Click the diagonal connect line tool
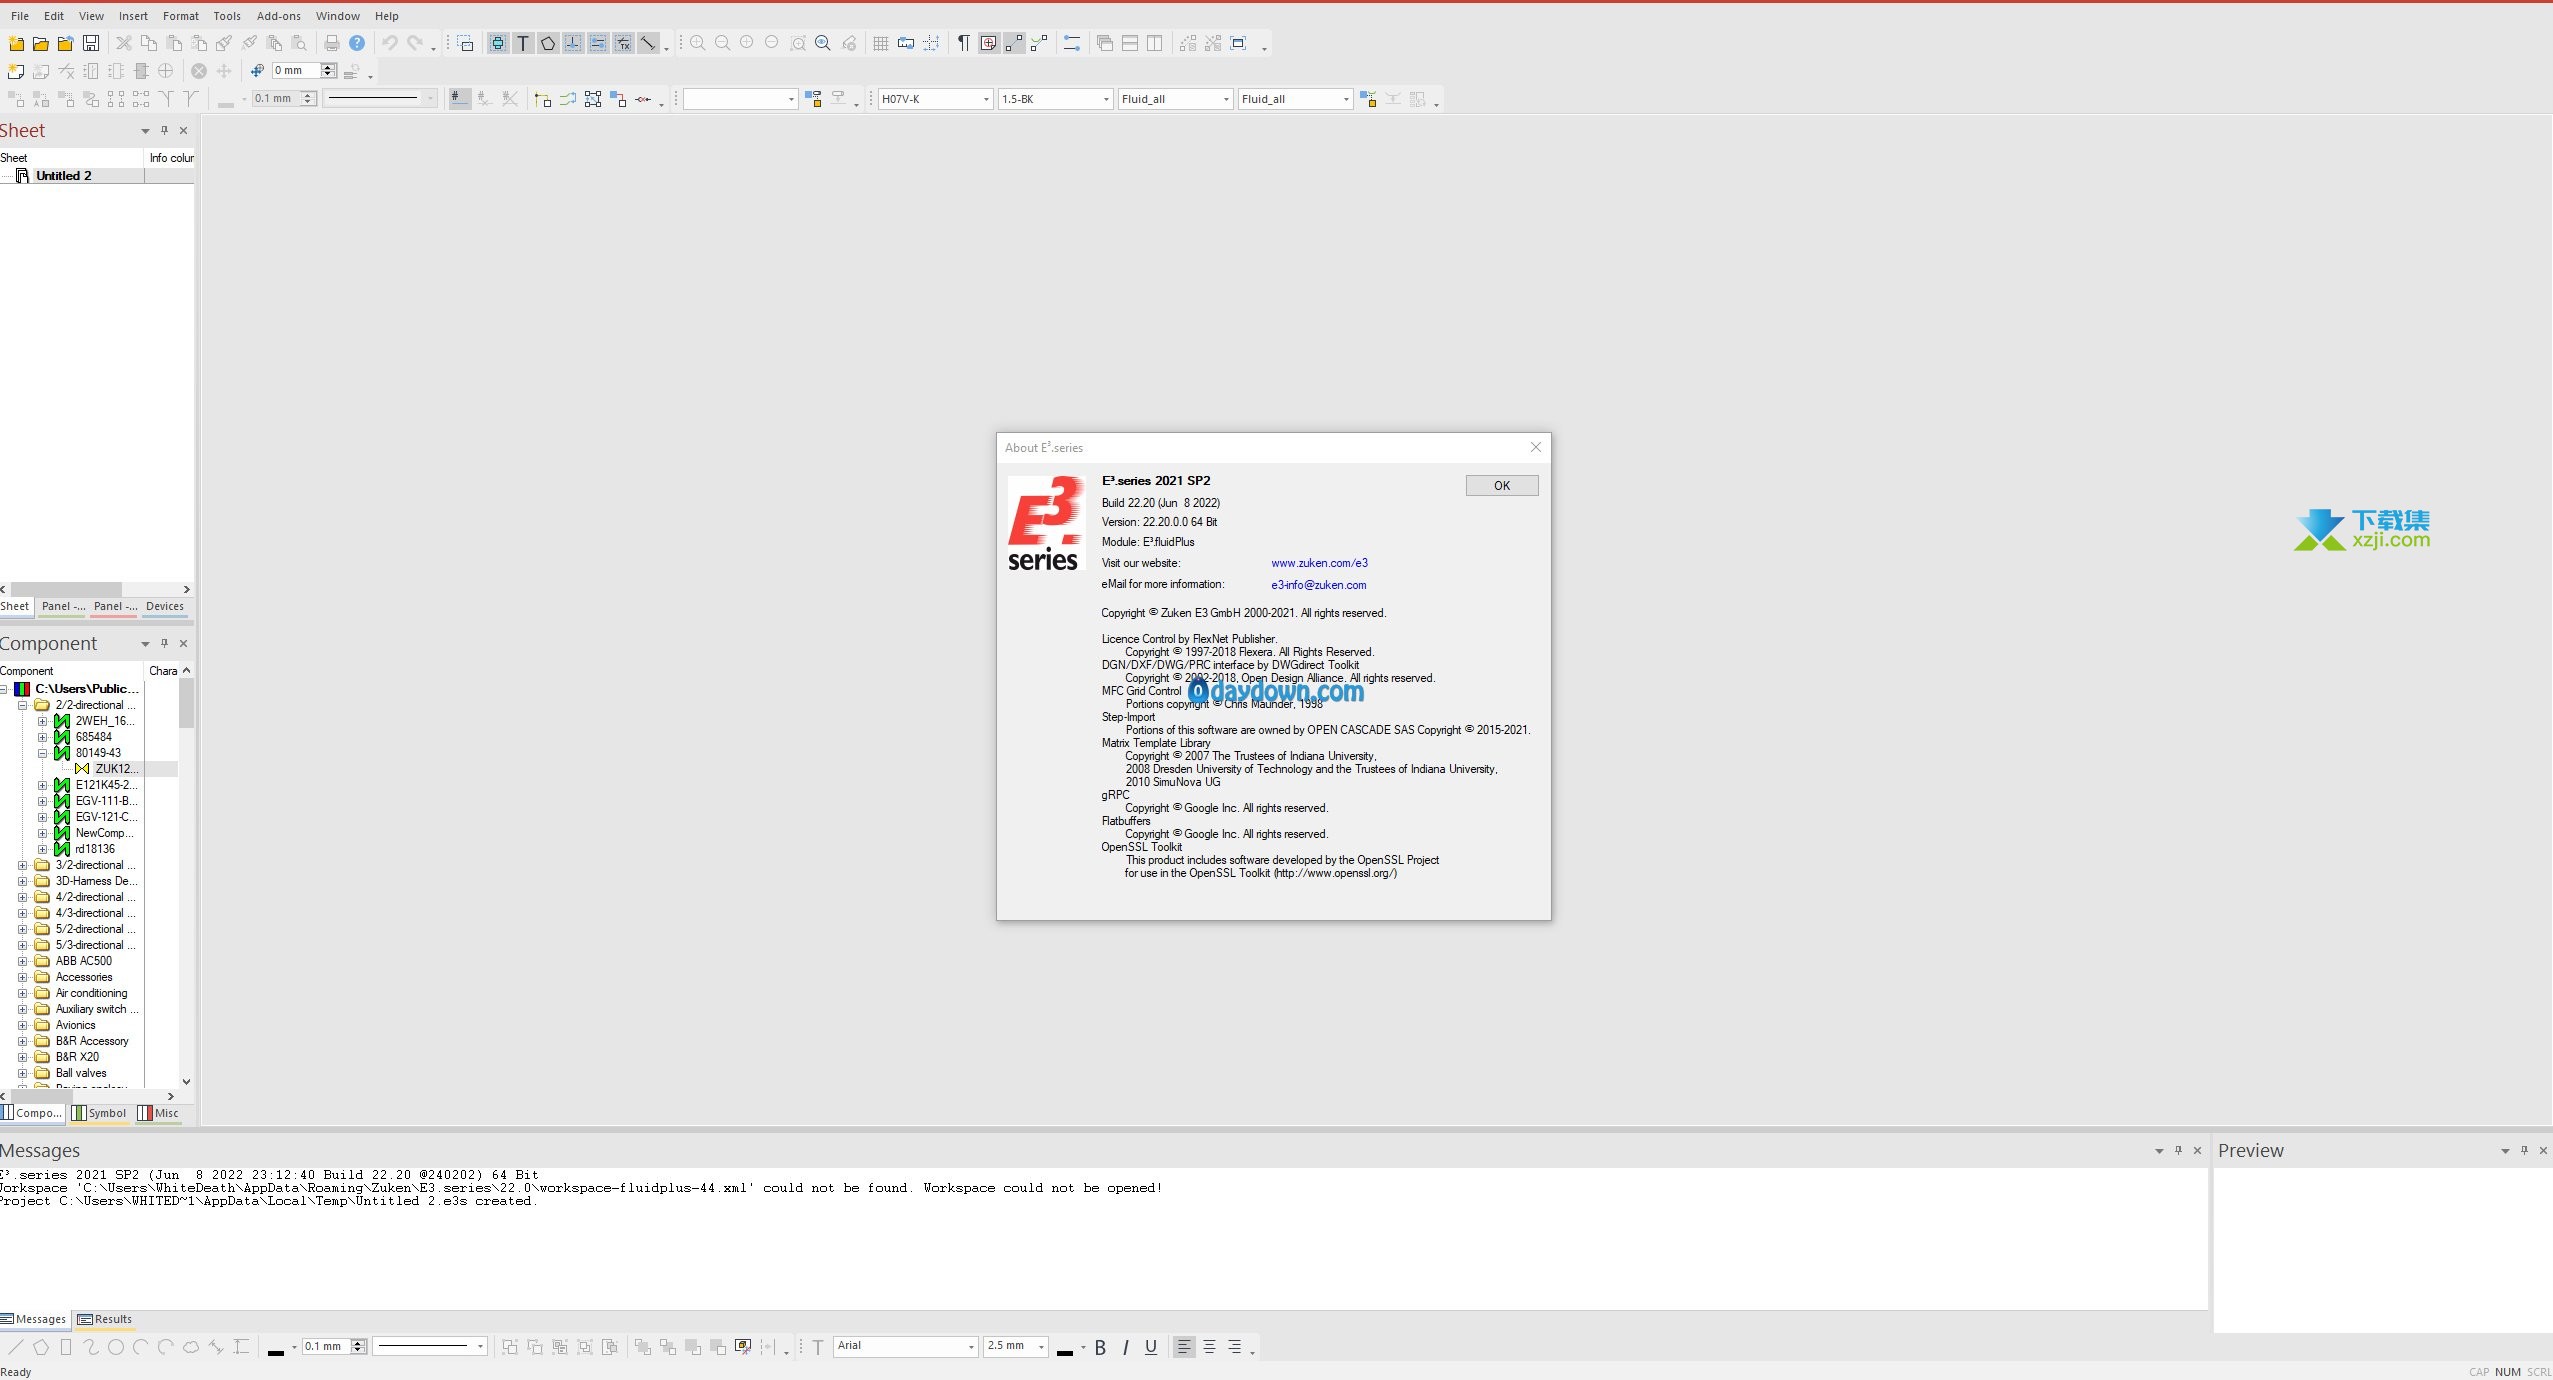 pos(648,43)
